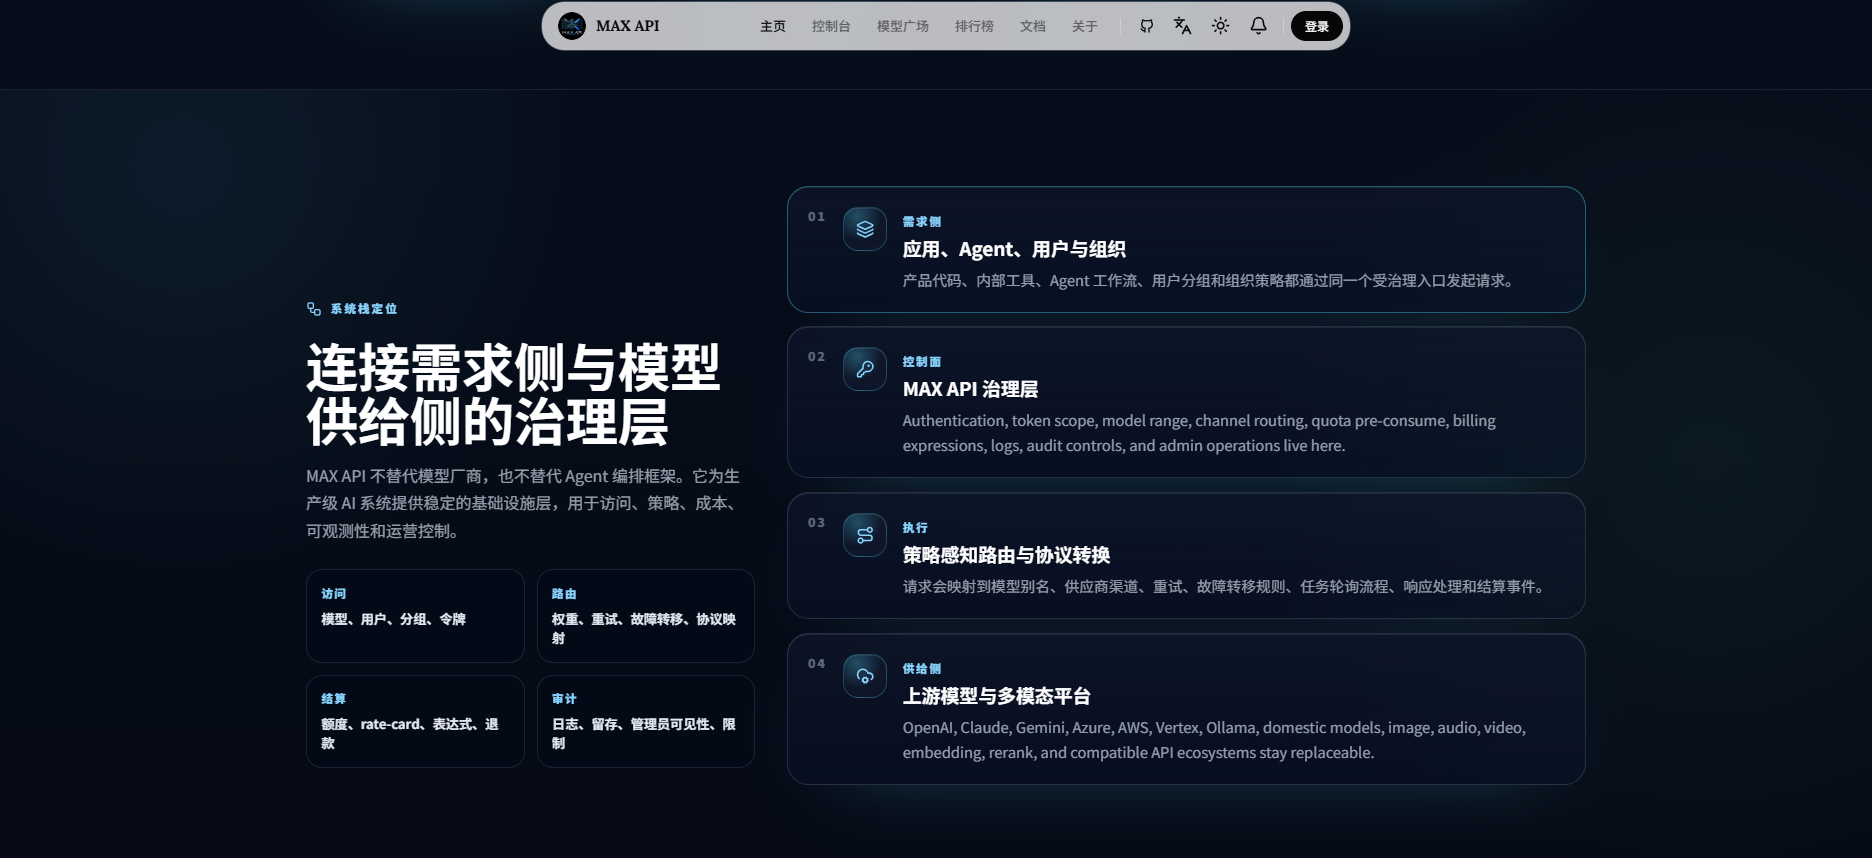Open the 关于 nav item
Image resolution: width=1872 pixels, height=858 pixels.
[1085, 26]
